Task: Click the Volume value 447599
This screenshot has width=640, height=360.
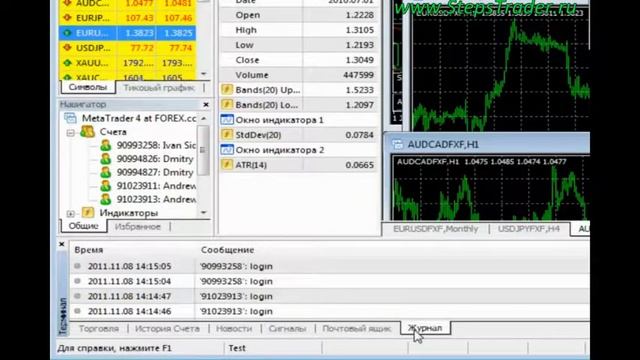Action: tap(358, 75)
